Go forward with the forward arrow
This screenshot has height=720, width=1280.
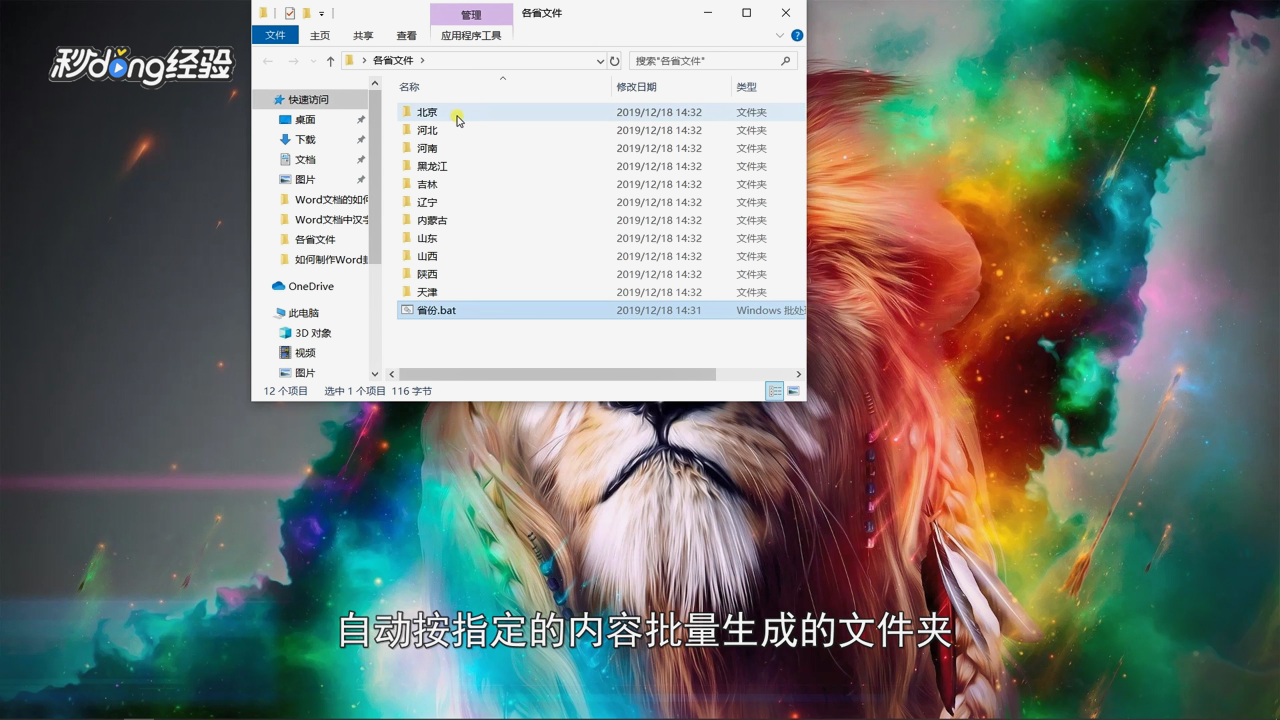(293, 61)
